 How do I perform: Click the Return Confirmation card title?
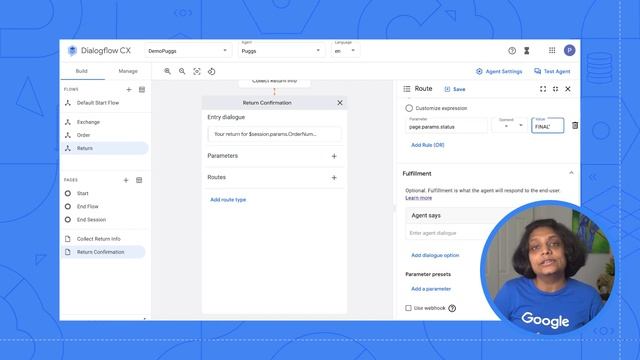267,103
